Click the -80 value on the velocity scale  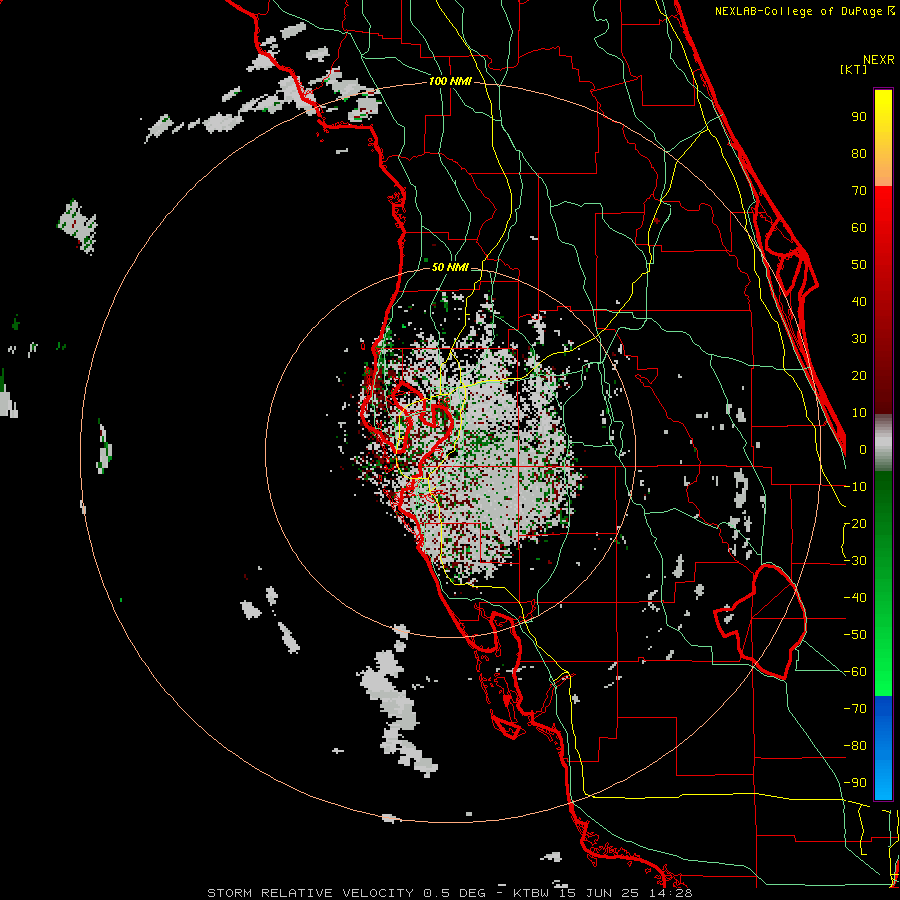point(855,746)
